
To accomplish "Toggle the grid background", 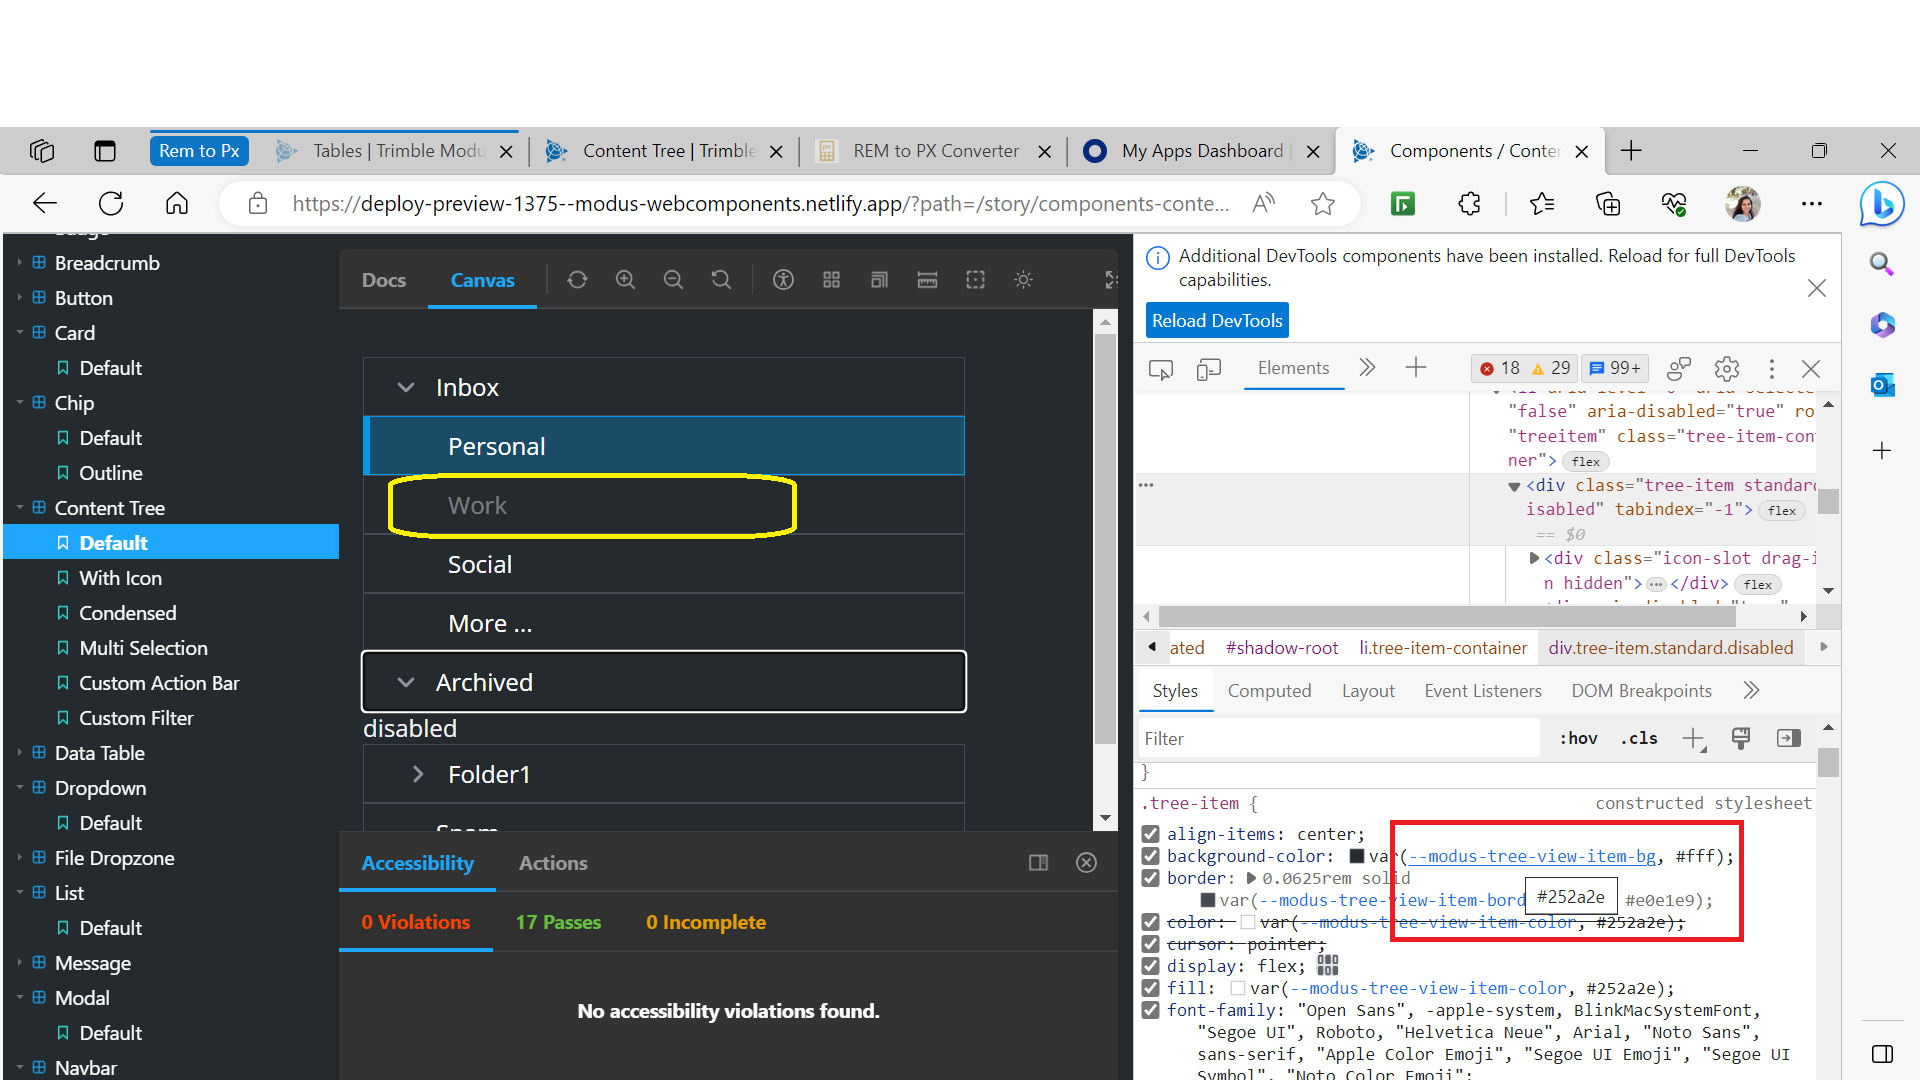I will coord(831,280).
